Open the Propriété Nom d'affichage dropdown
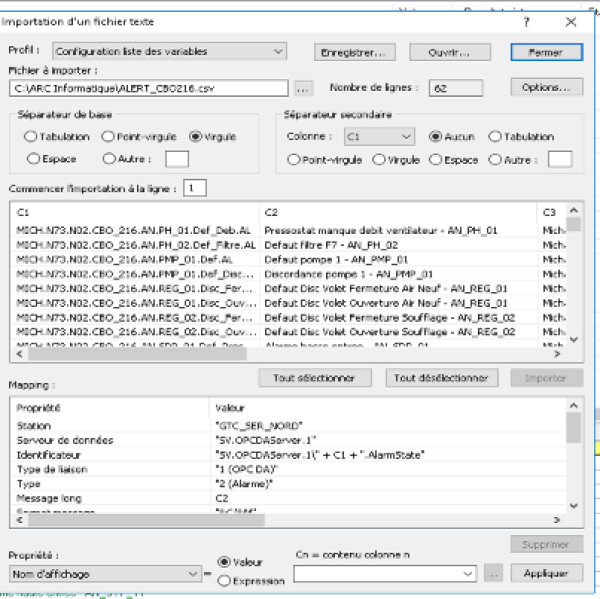 (191, 574)
